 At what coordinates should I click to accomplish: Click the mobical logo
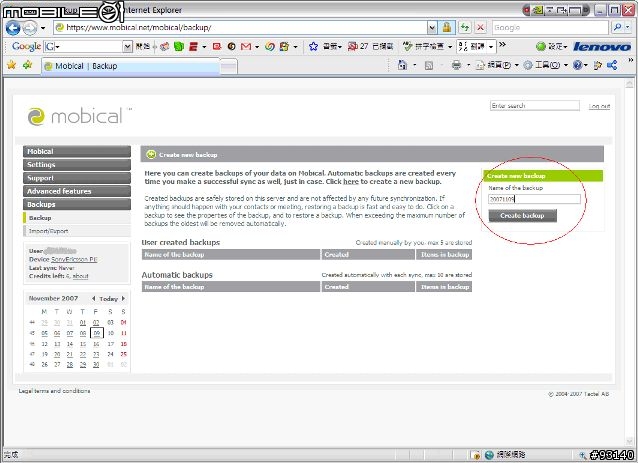[x=75, y=117]
